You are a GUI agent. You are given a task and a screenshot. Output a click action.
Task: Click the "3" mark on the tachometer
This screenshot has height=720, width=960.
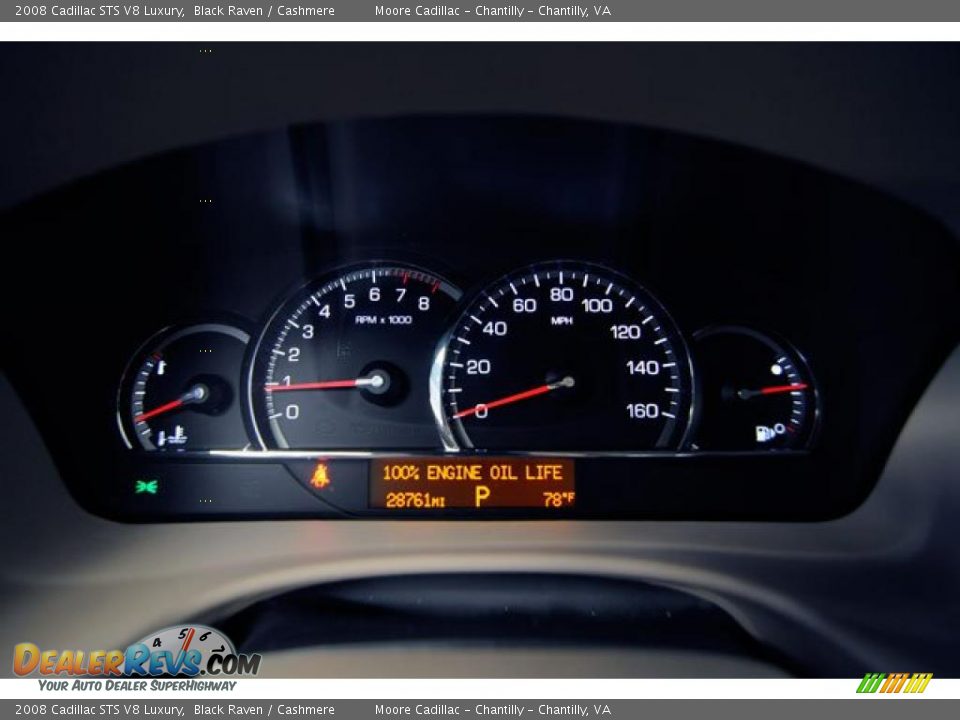pyautogui.click(x=308, y=331)
